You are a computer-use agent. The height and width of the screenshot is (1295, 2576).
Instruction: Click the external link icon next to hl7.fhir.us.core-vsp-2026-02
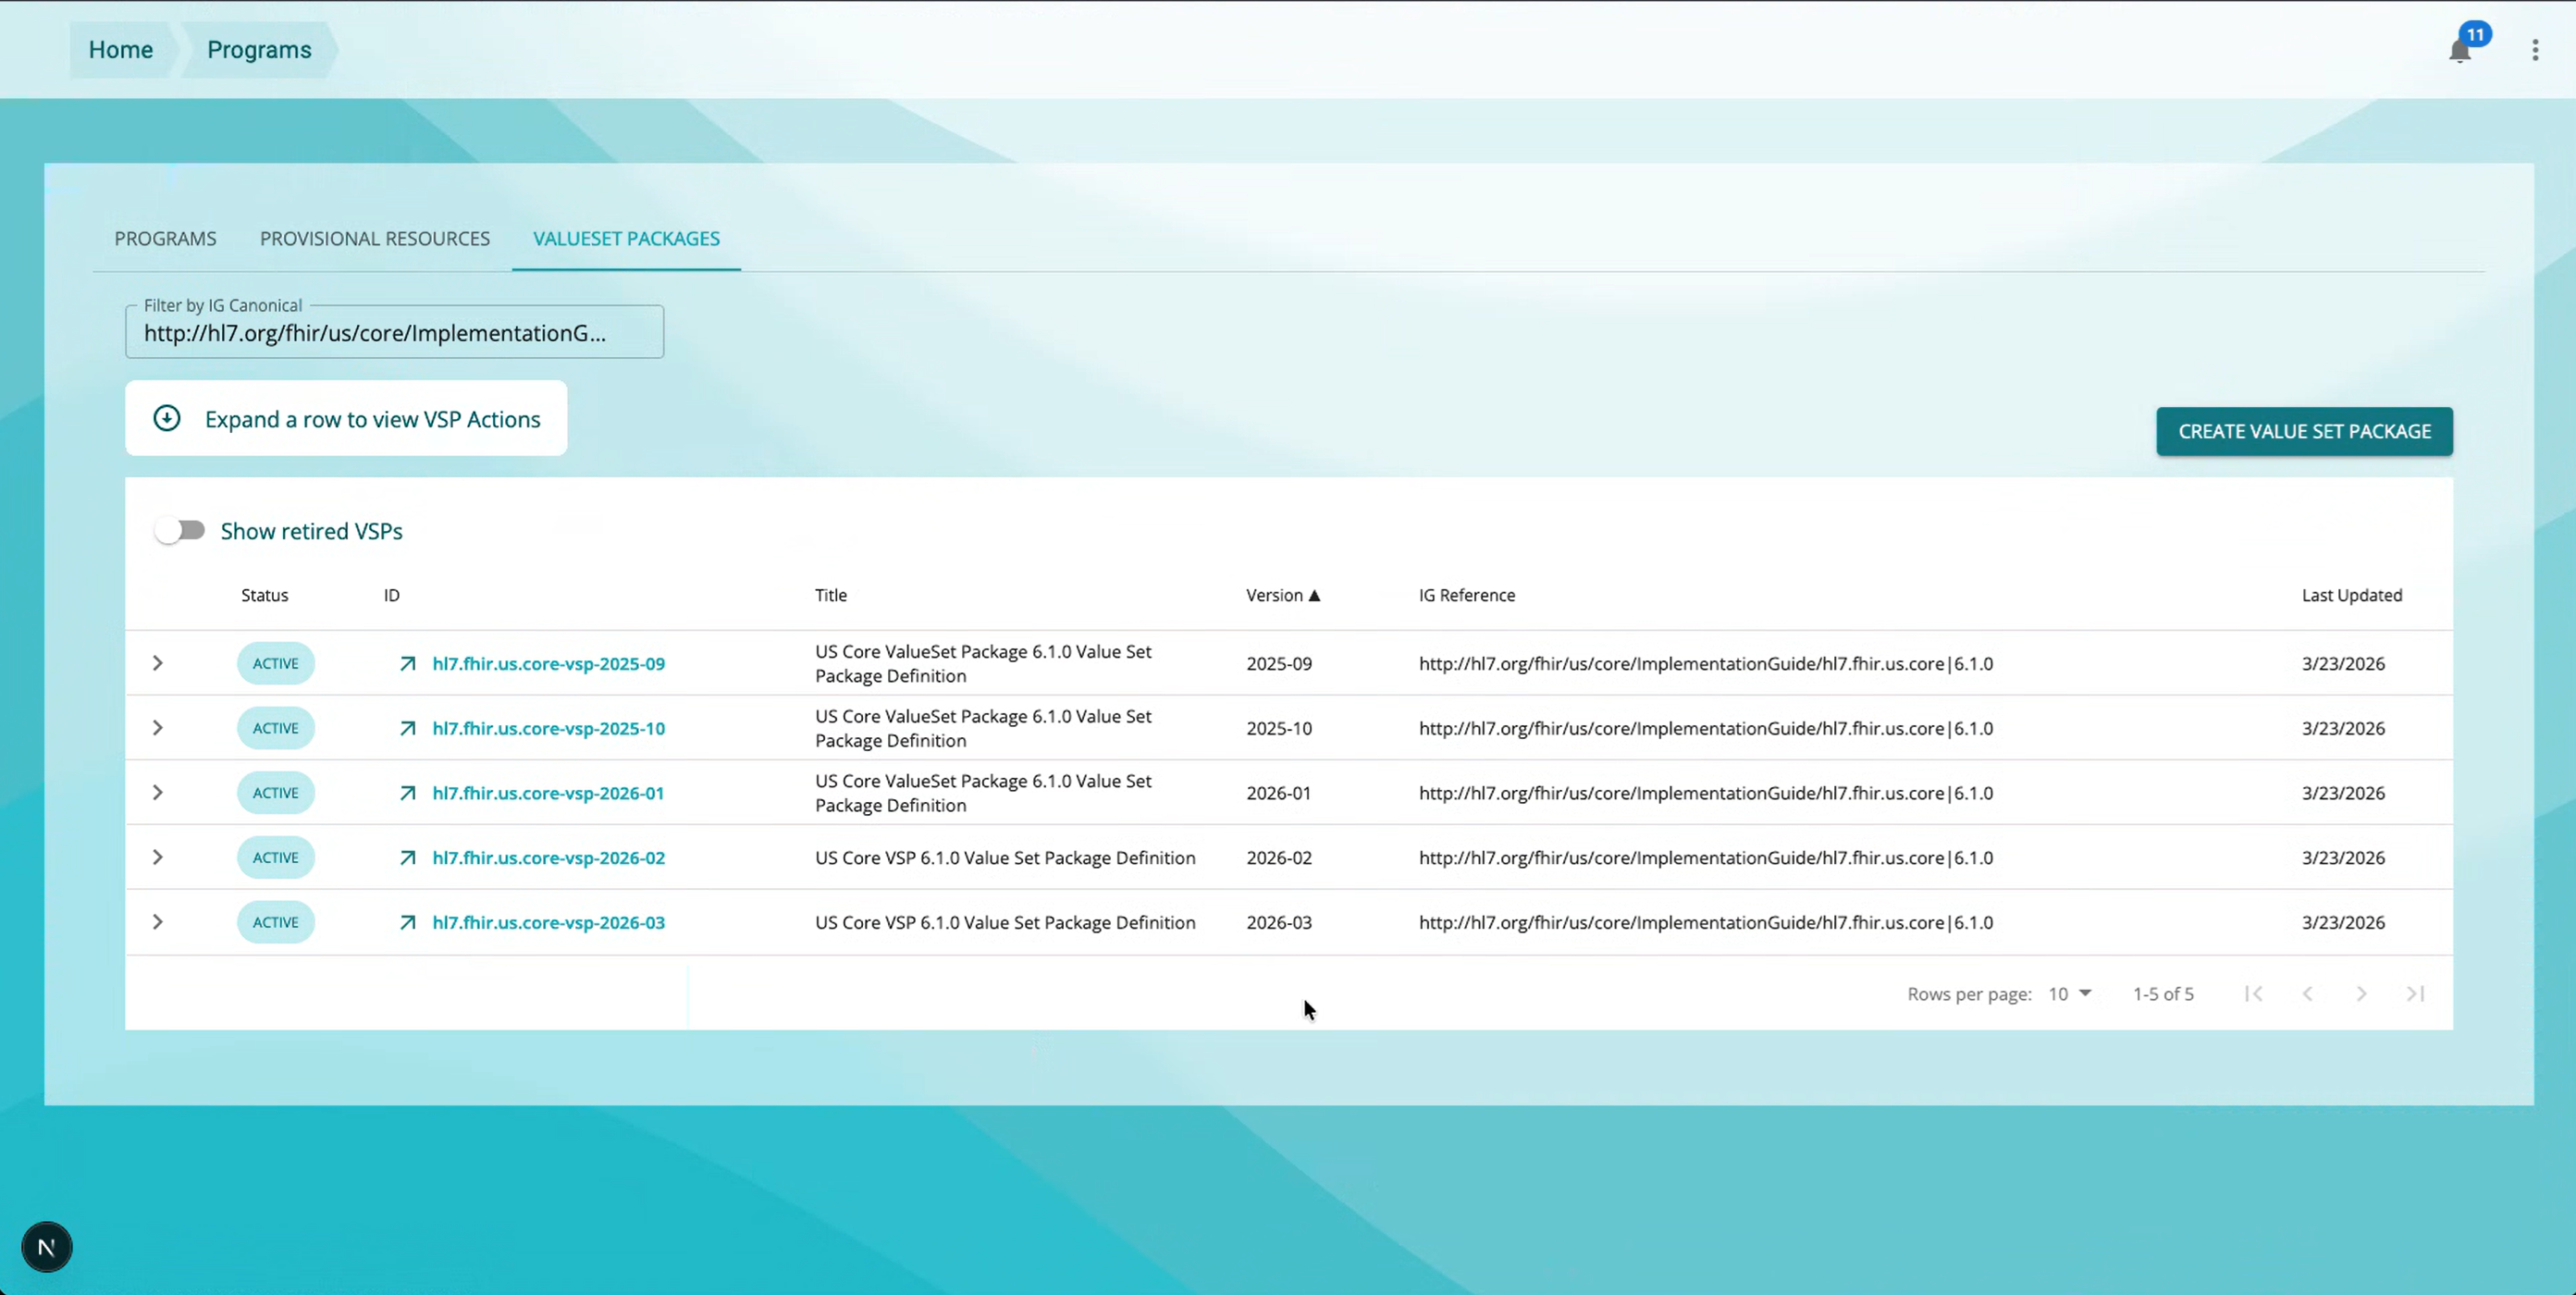(407, 857)
